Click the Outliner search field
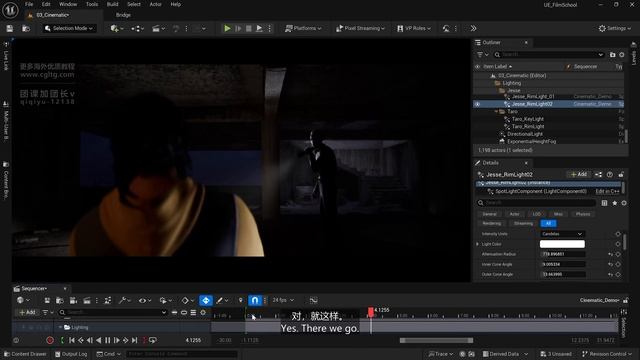 pos(549,54)
